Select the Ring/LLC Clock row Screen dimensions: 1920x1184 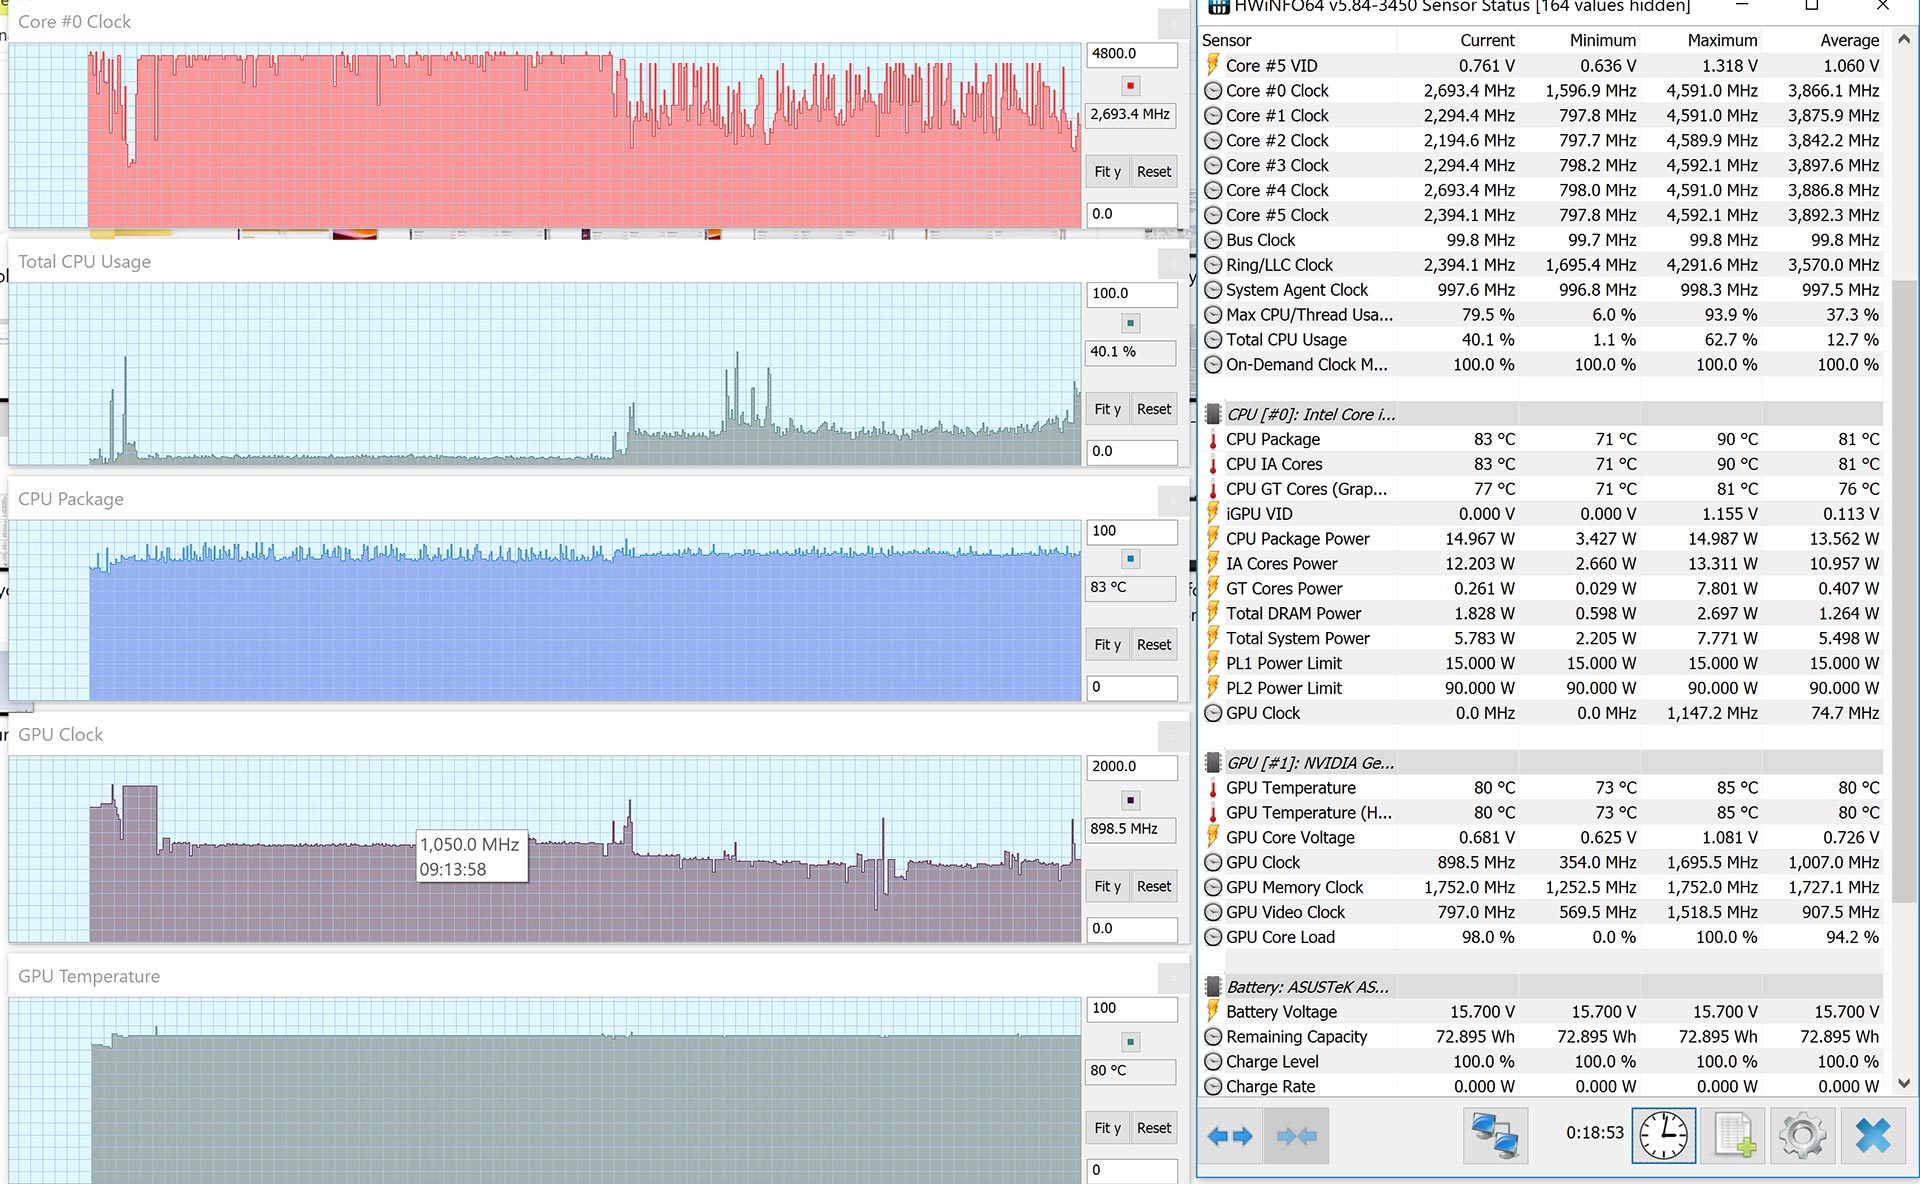(x=1541, y=265)
